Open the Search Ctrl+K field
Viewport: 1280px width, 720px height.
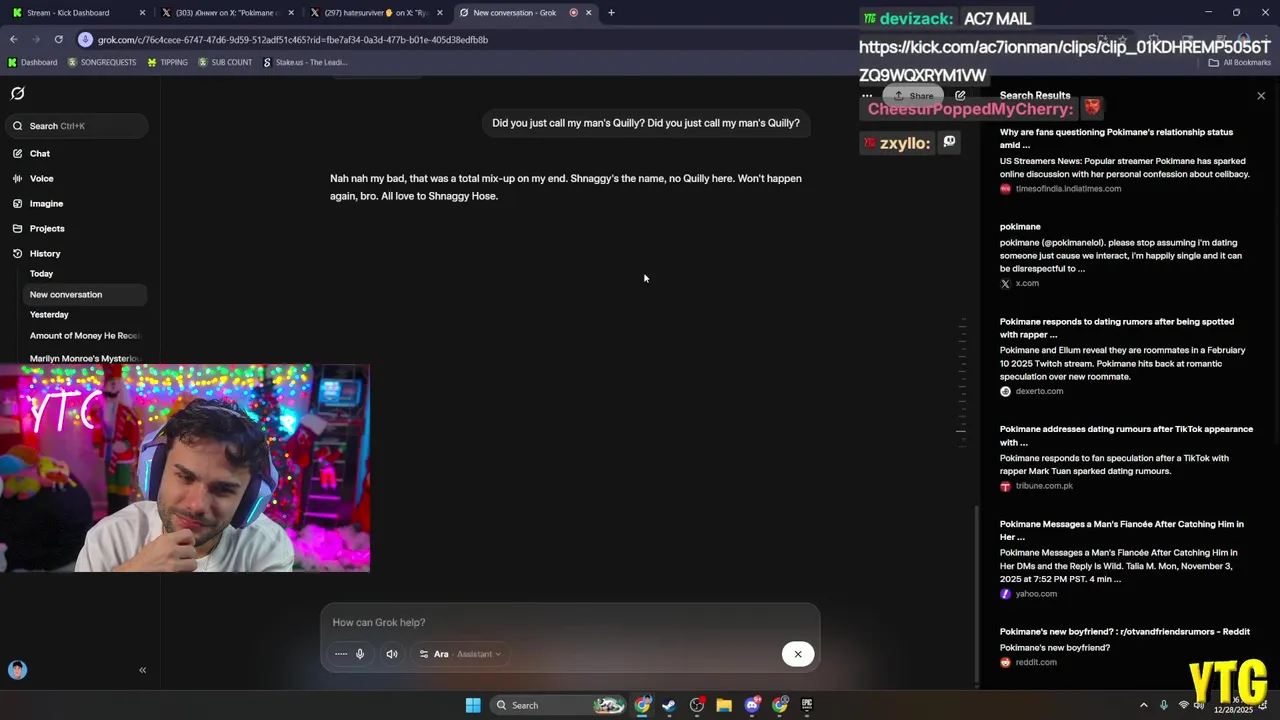coord(75,126)
